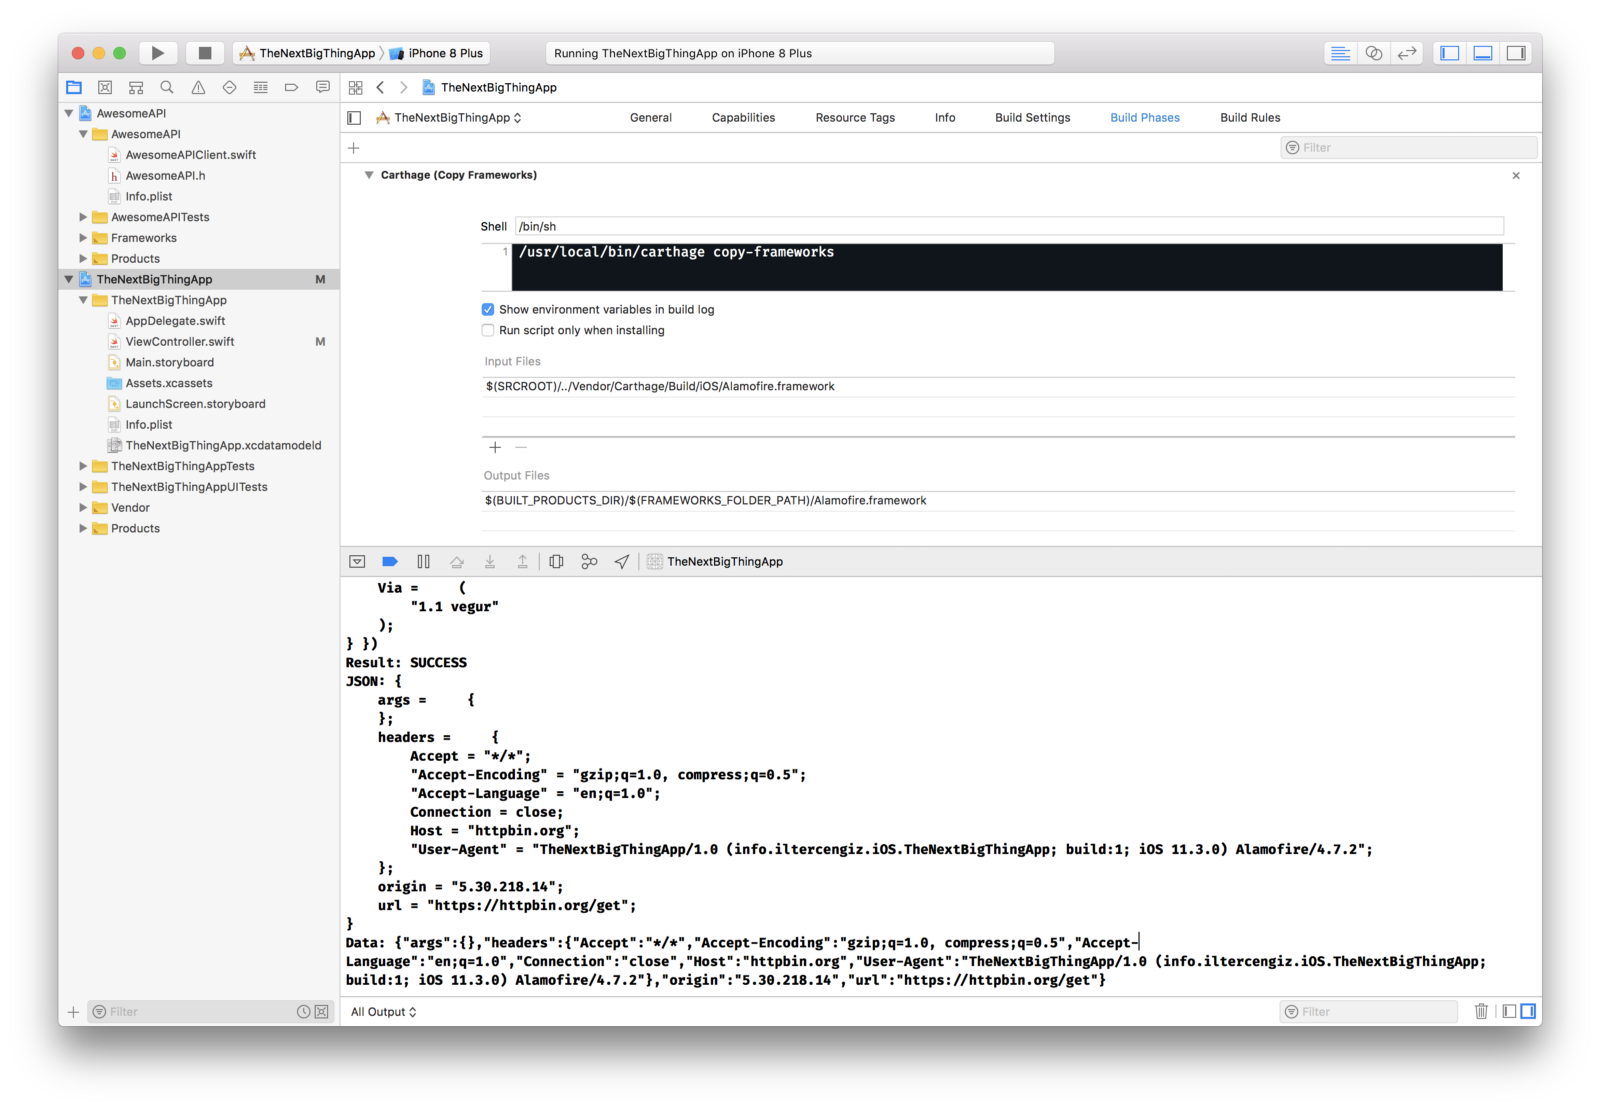Image resolution: width=1600 pixels, height=1109 pixels.
Task: Switch to the Resource Tags tab
Action: (x=855, y=117)
